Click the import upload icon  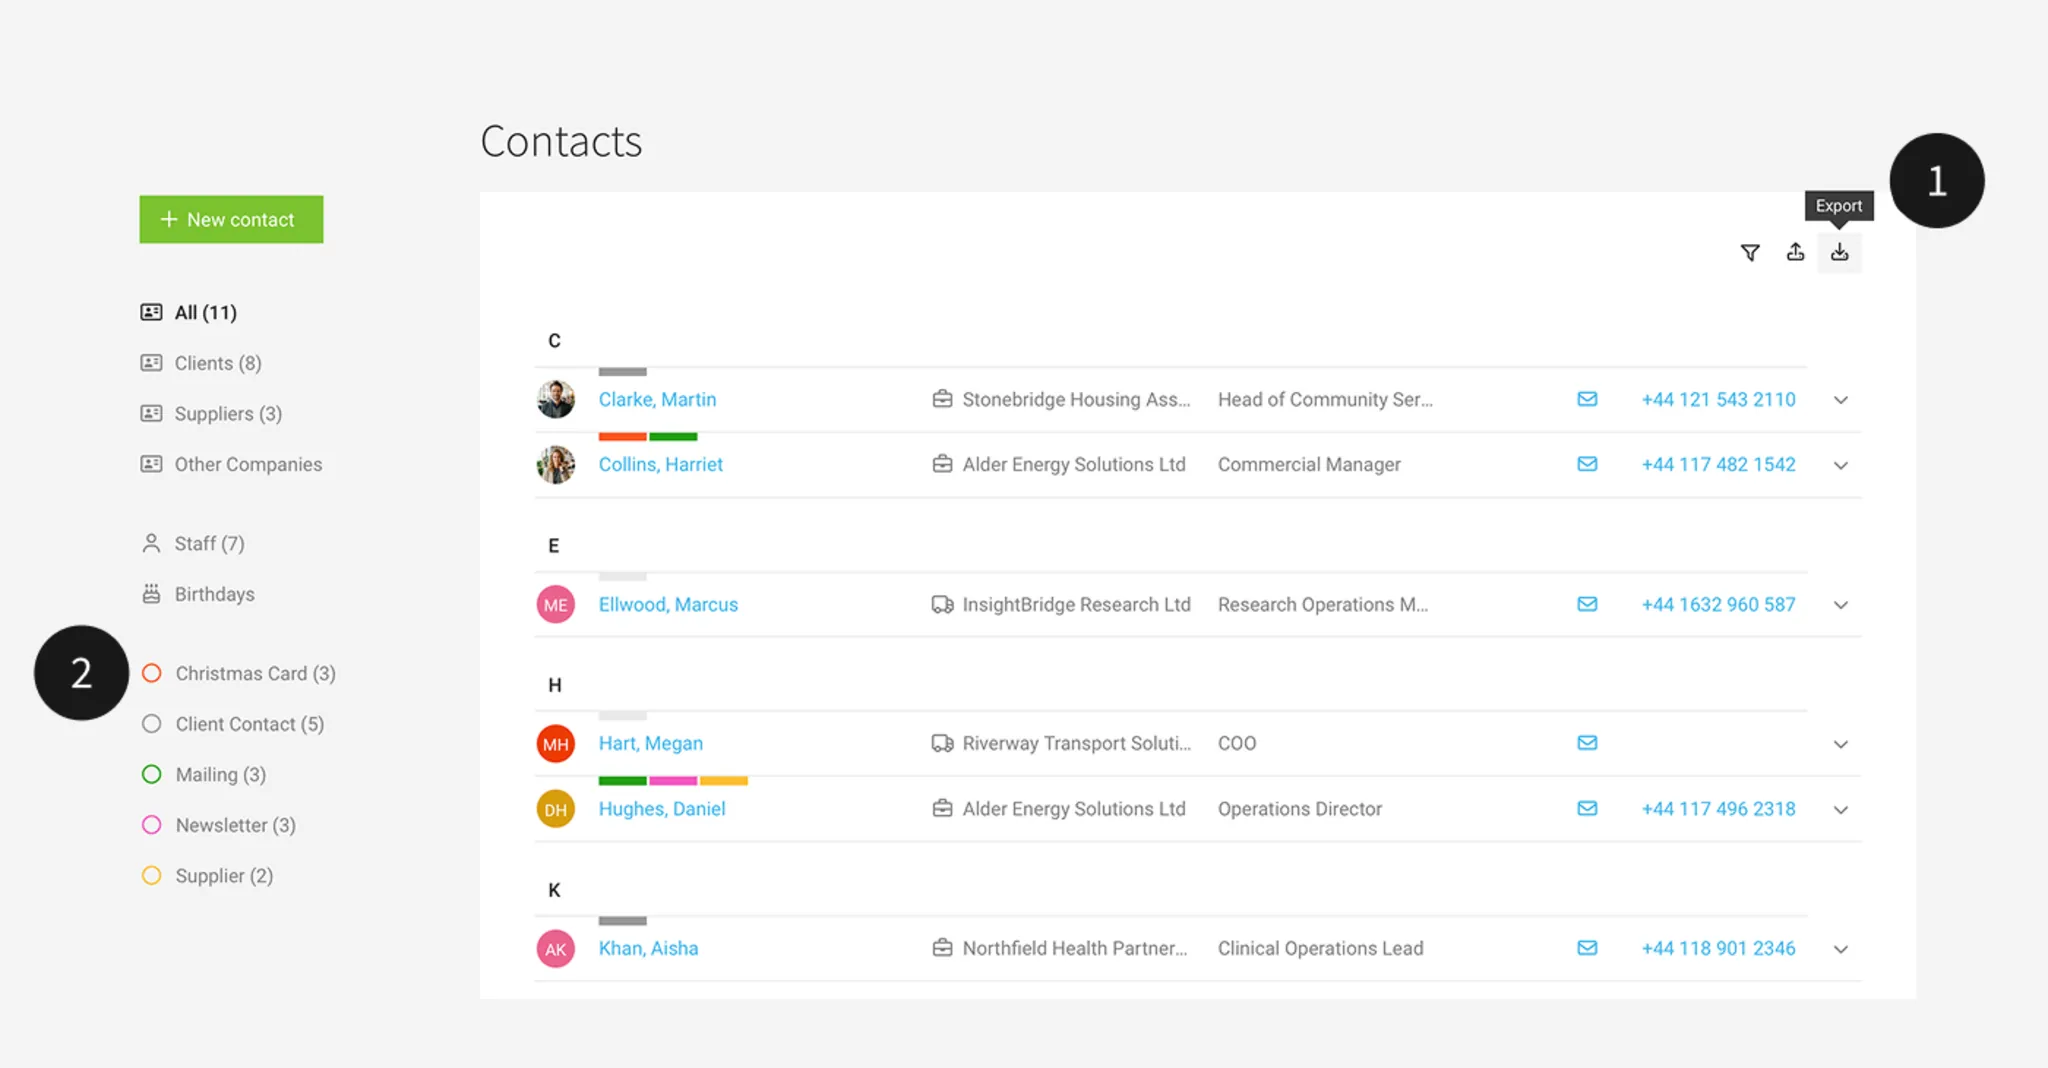(x=1795, y=252)
